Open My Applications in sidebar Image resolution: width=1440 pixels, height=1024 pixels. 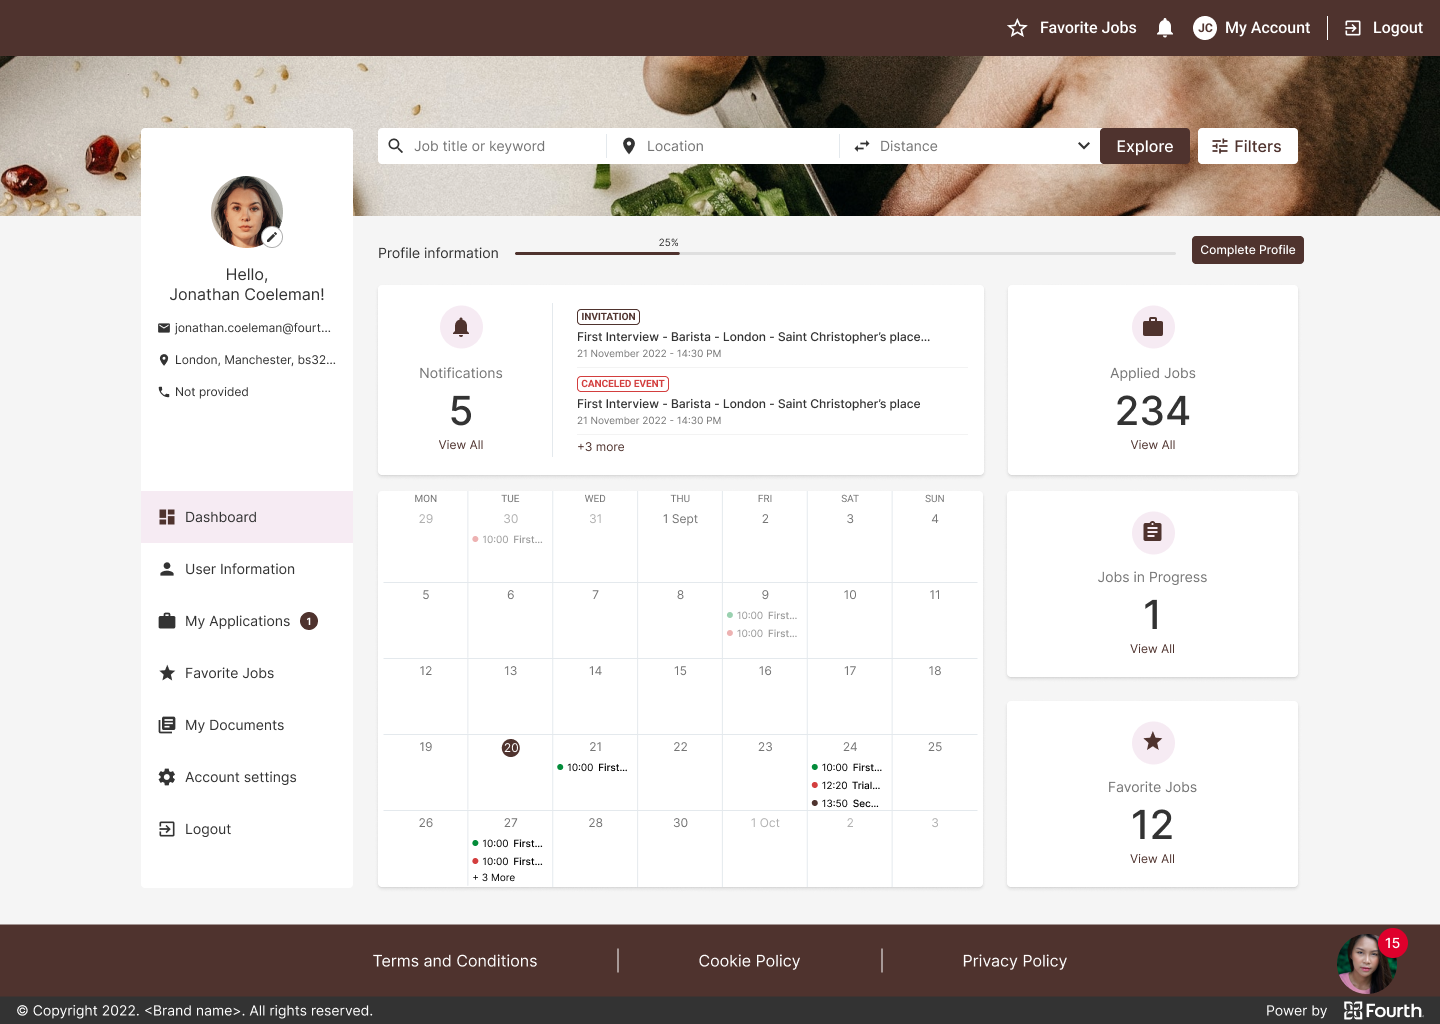pos(237,621)
